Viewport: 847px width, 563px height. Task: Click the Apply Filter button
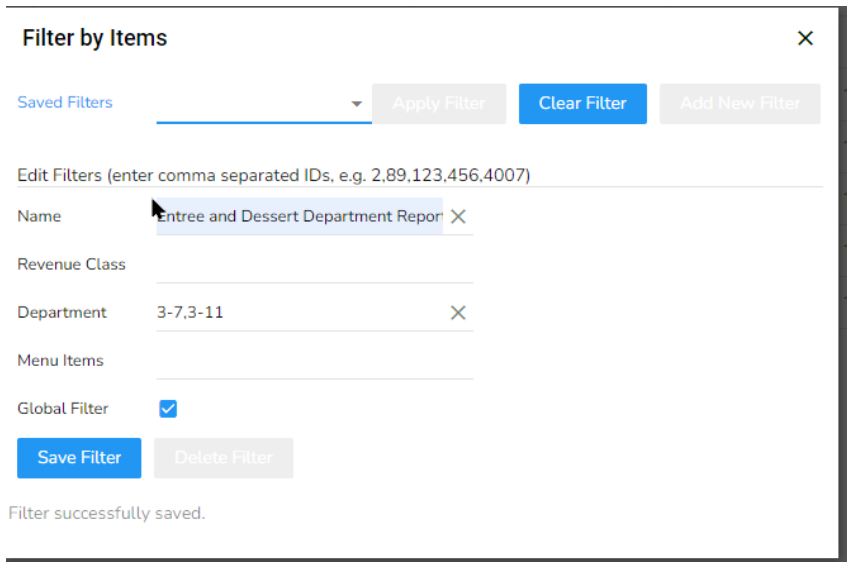tap(439, 104)
